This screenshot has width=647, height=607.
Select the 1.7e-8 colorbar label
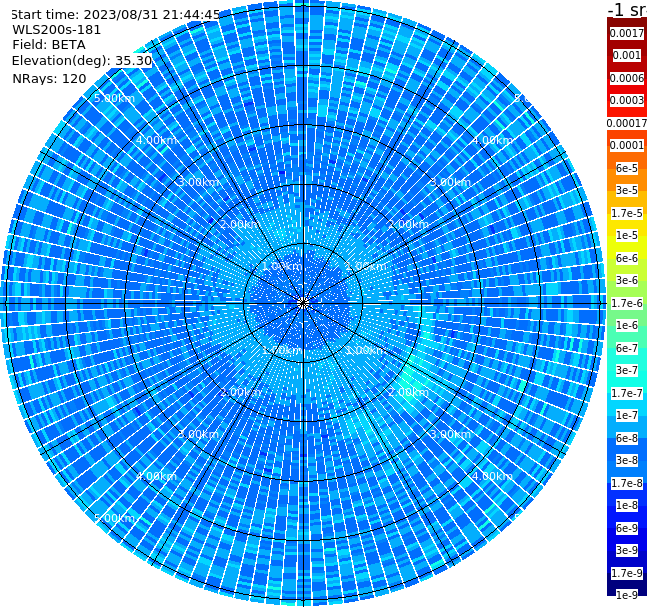pos(627,483)
